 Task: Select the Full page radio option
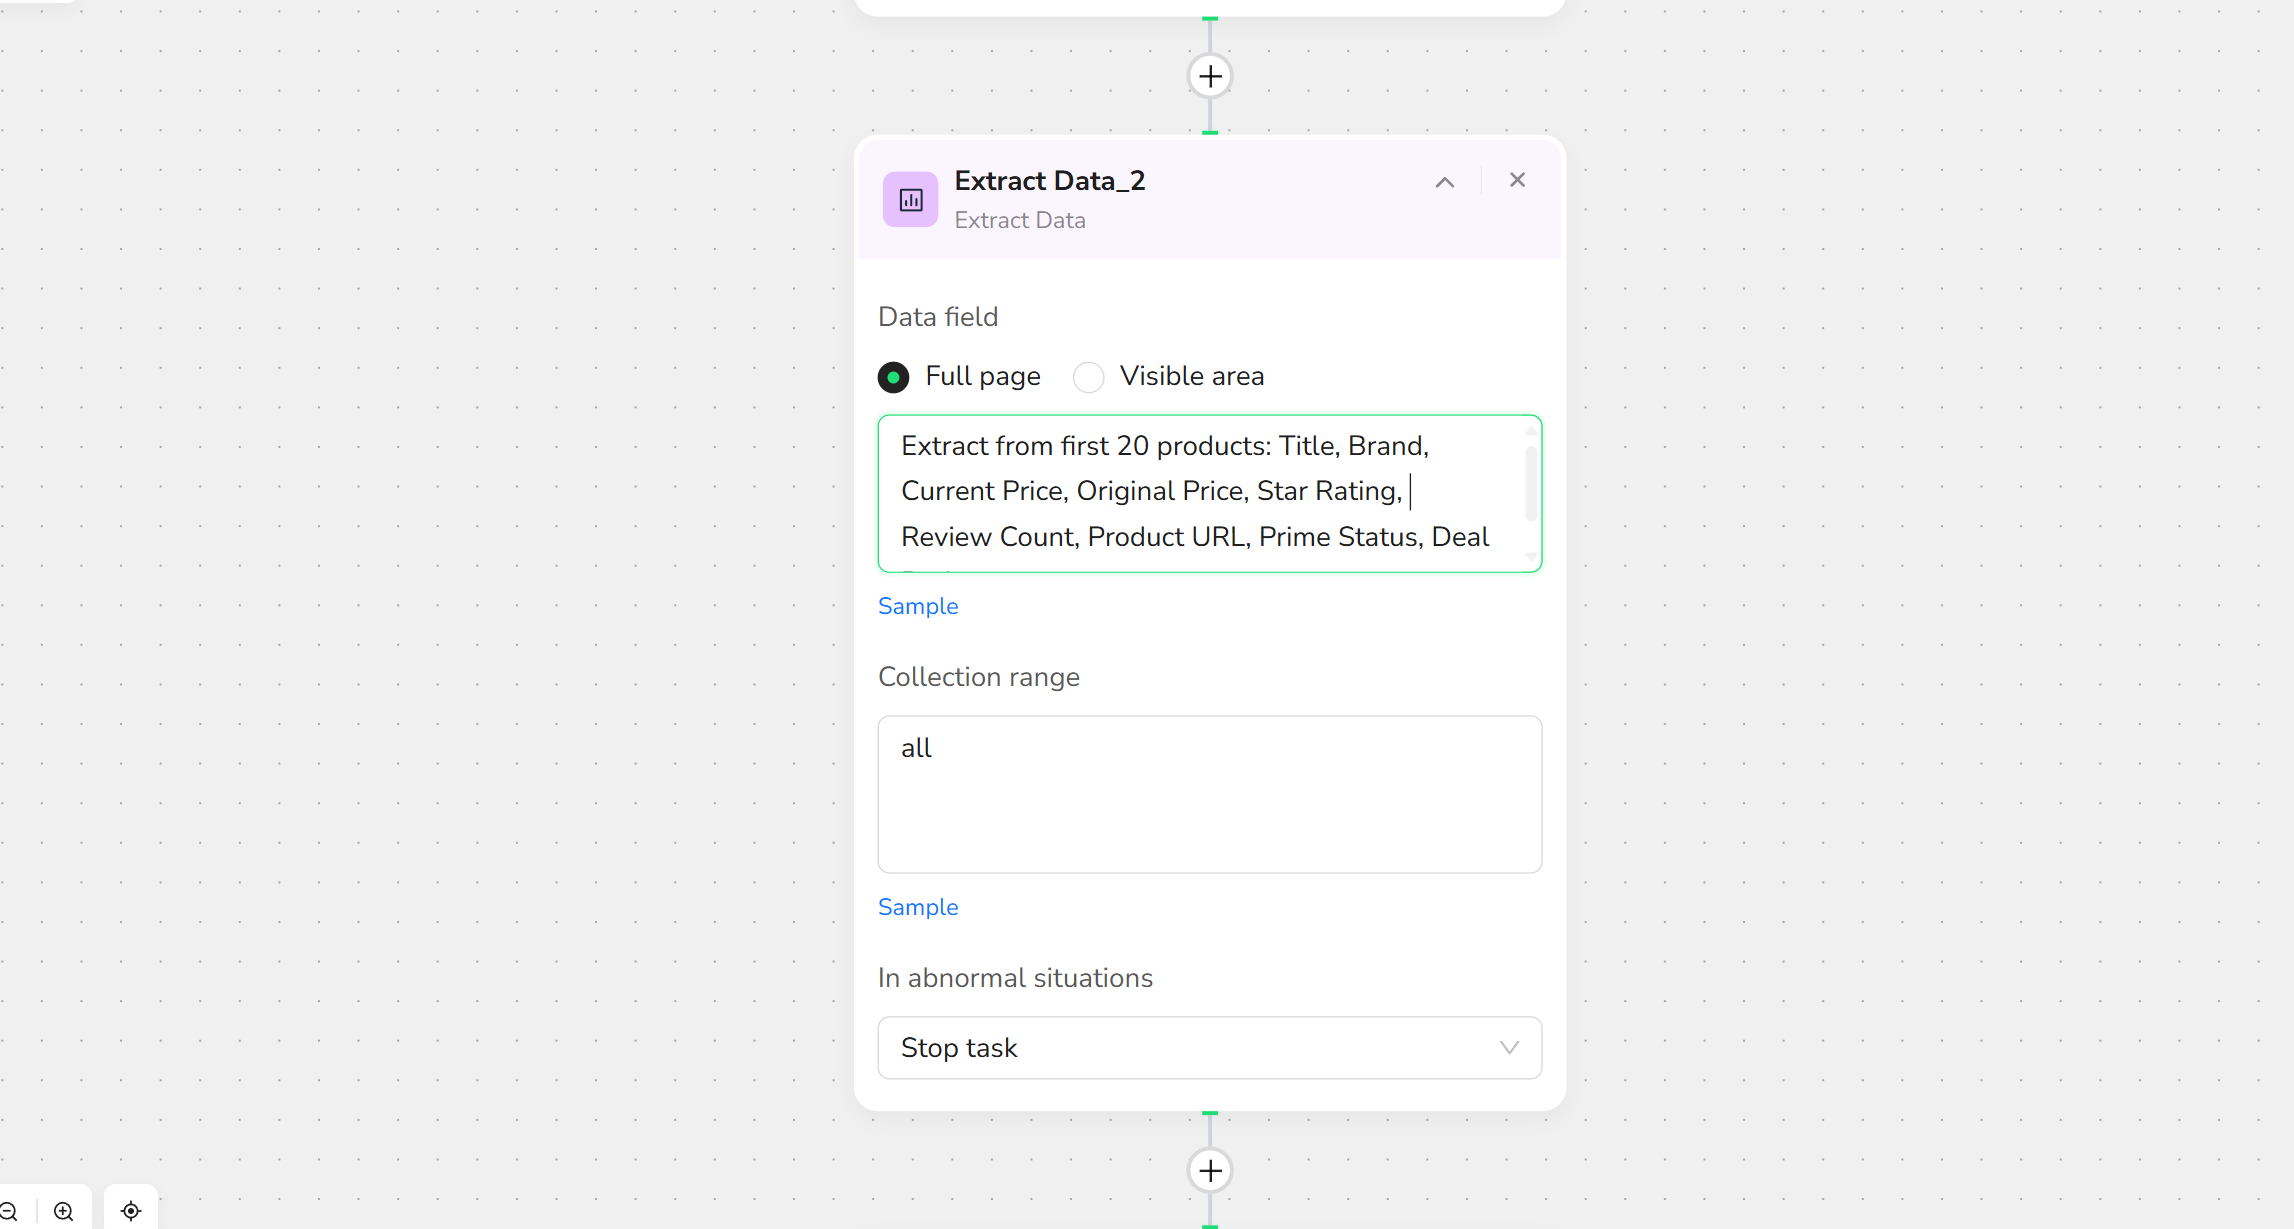pos(894,377)
